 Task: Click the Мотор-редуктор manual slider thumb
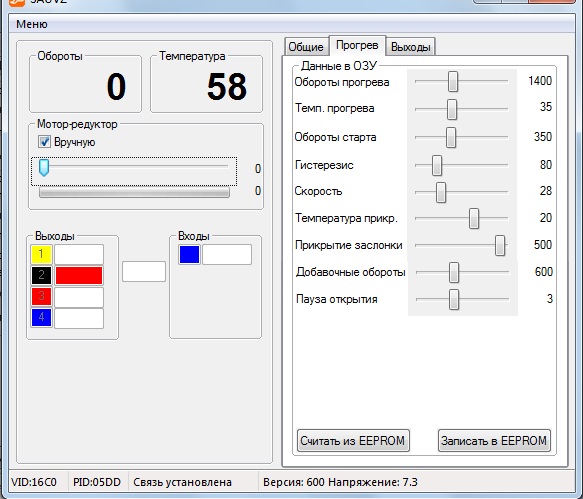pyautogui.click(x=44, y=168)
